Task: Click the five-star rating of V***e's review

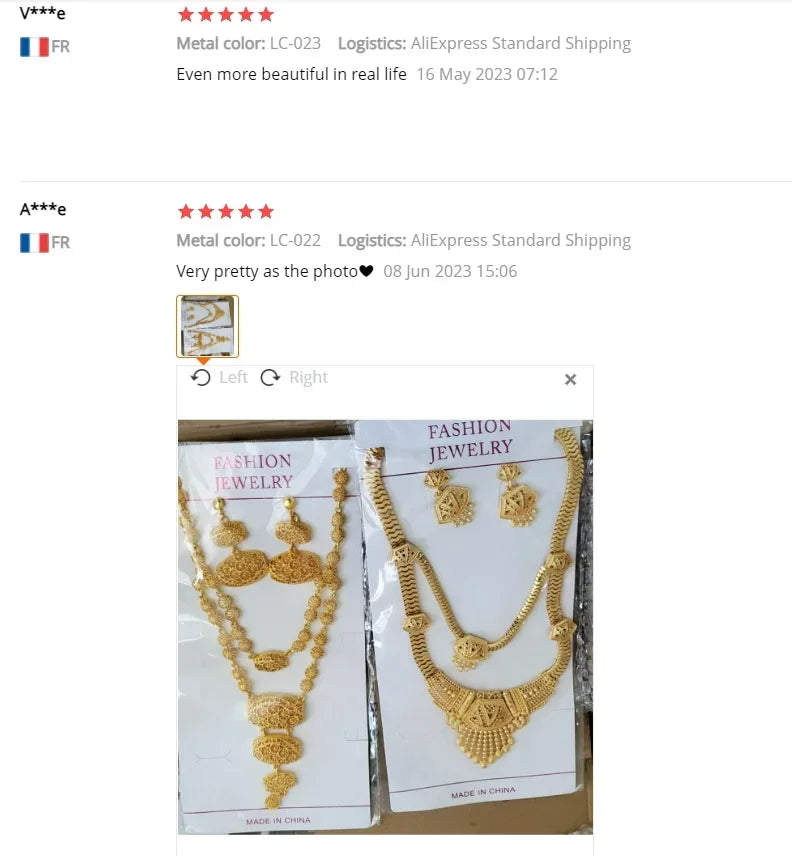Action: 225,15
